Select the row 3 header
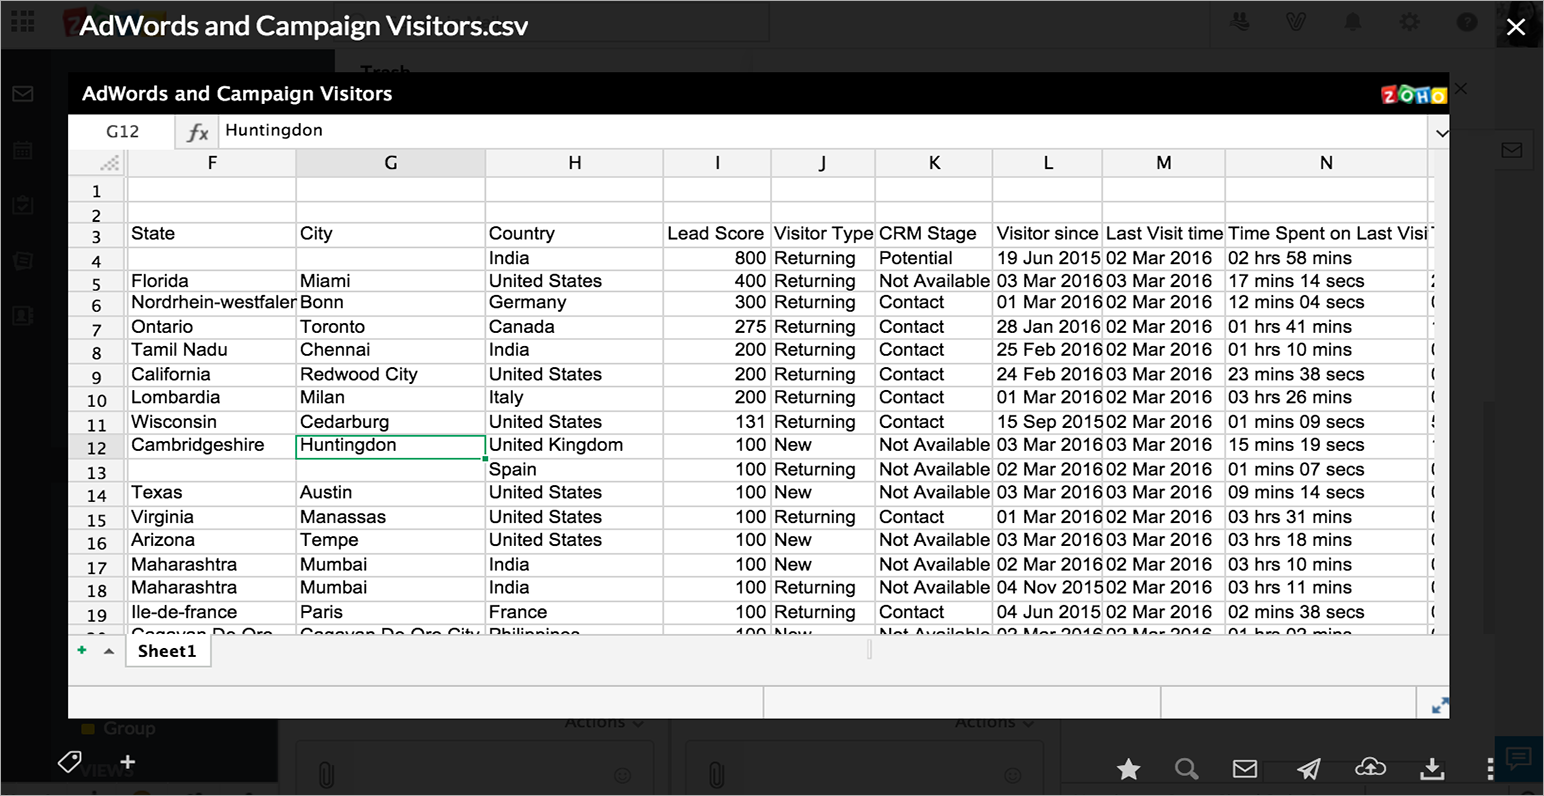1544x796 pixels. [x=97, y=237]
